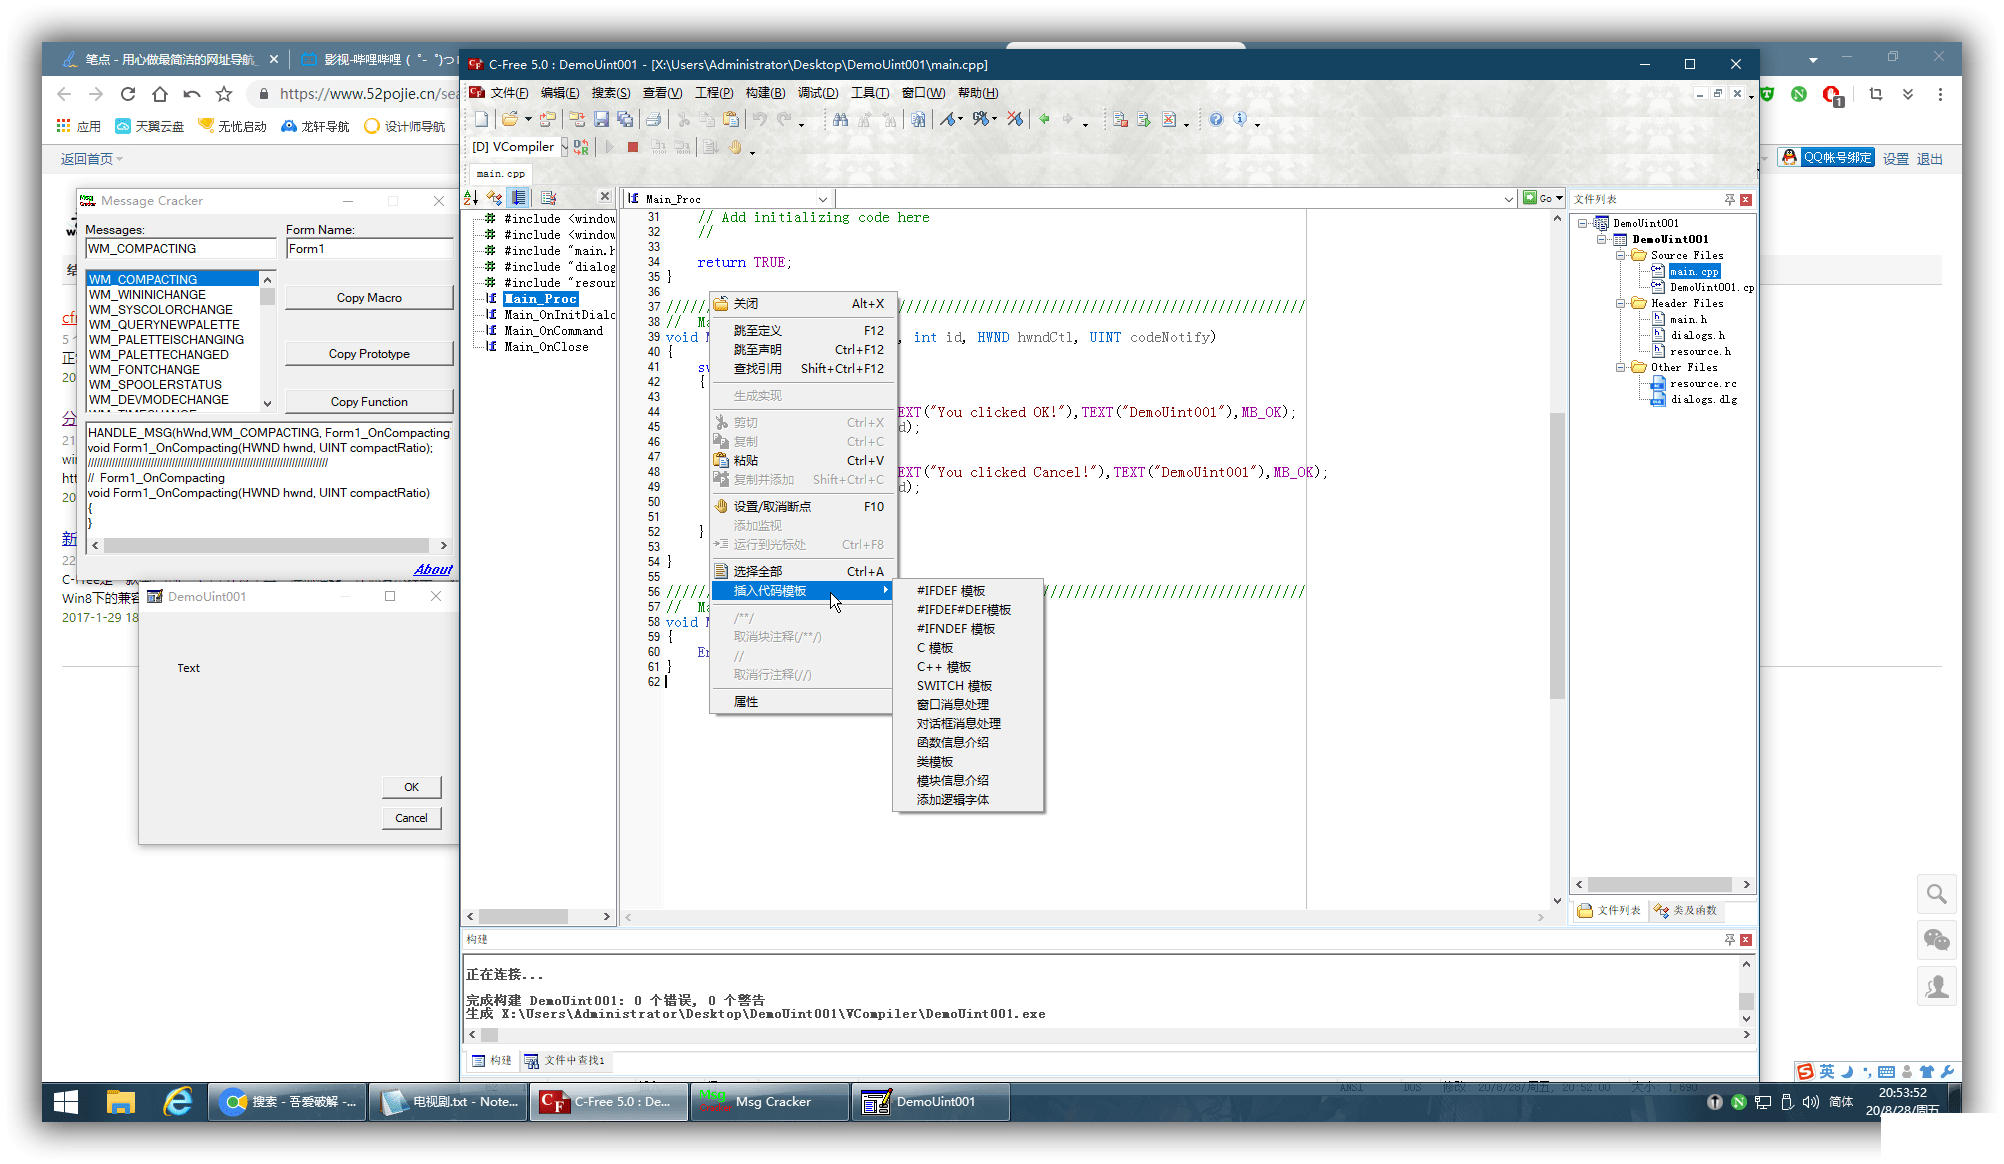Image resolution: width=2004 pixels, height=1164 pixels.
Task: Click the Messages input field
Action: 180,249
